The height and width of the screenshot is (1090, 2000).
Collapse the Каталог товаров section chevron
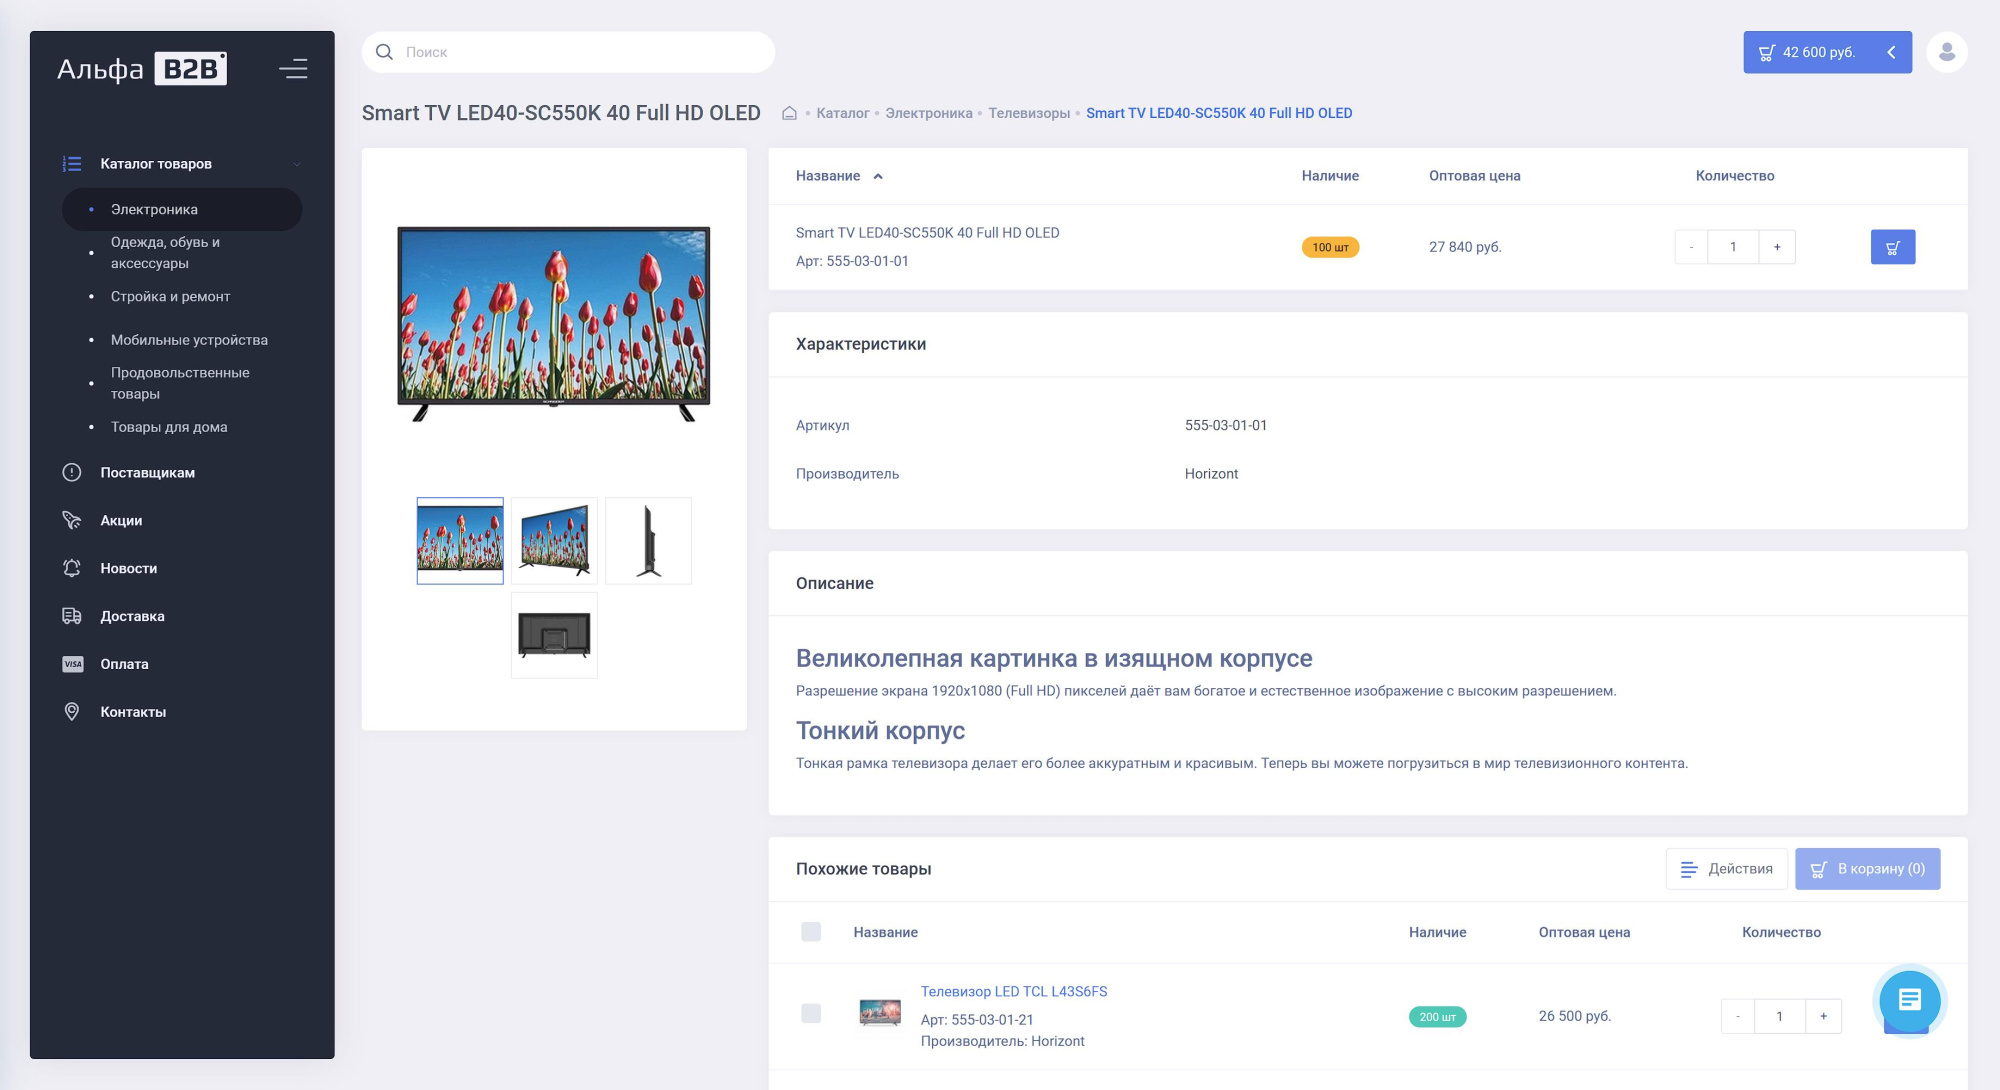pos(297,164)
